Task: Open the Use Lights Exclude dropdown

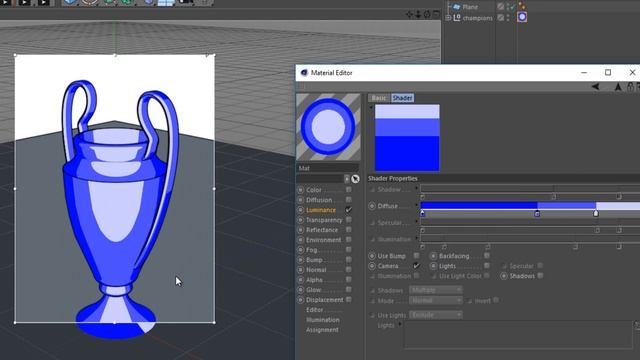Action: click(x=436, y=315)
